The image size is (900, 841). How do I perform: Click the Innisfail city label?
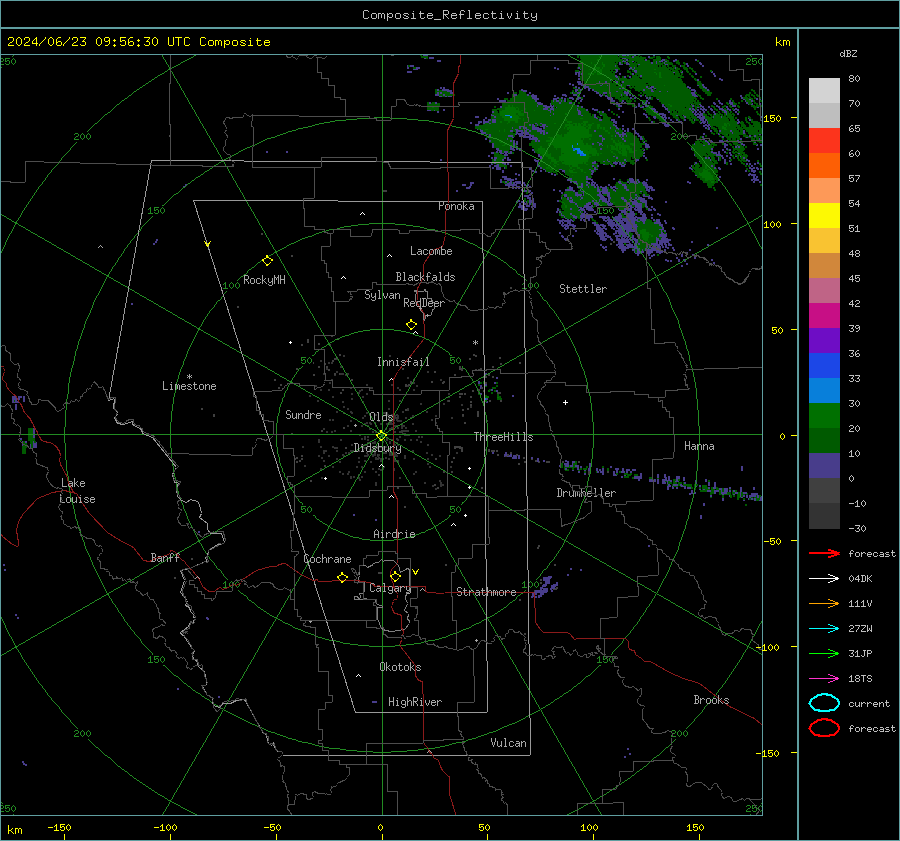click(403, 362)
